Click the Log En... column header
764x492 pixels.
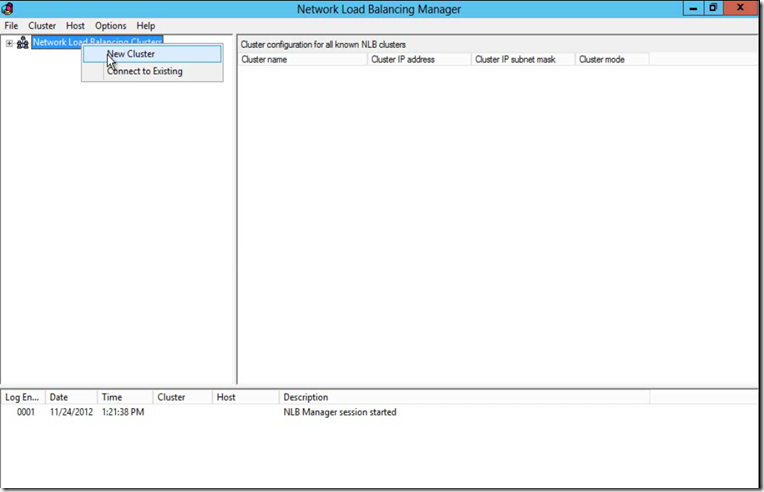coord(23,397)
